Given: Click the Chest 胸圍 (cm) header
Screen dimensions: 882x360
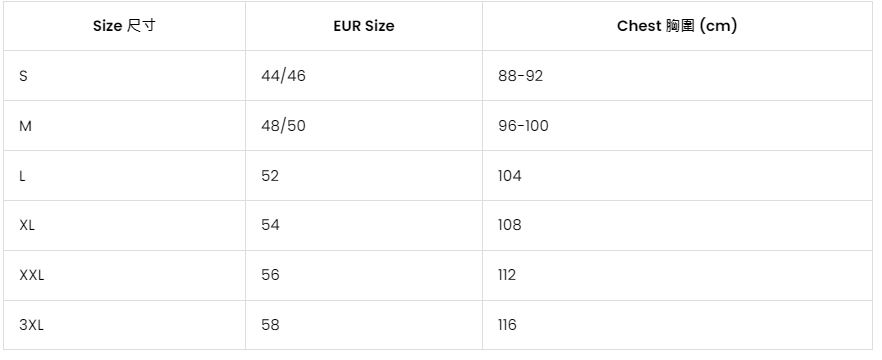Looking at the screenshot, I should (x=677, y=26).
